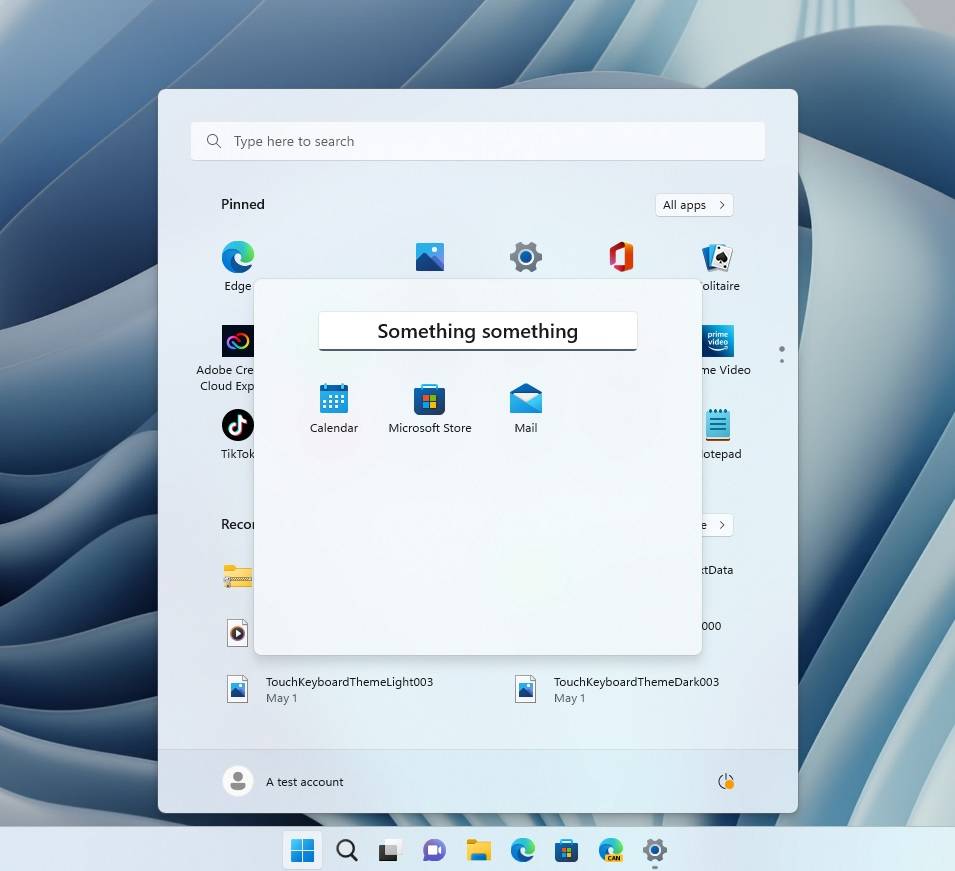Open Windows Search from the taskbar

[347, 850]
